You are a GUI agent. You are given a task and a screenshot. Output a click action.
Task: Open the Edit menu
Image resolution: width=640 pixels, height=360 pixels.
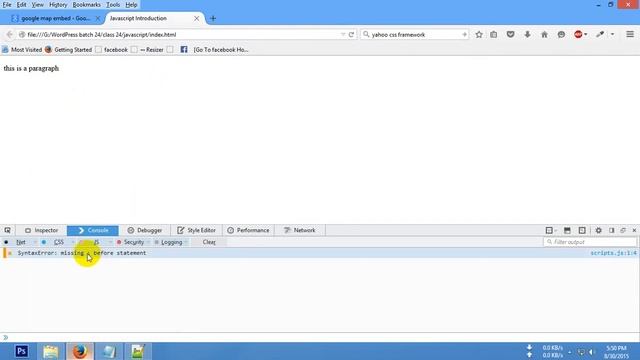pos(21,5)
